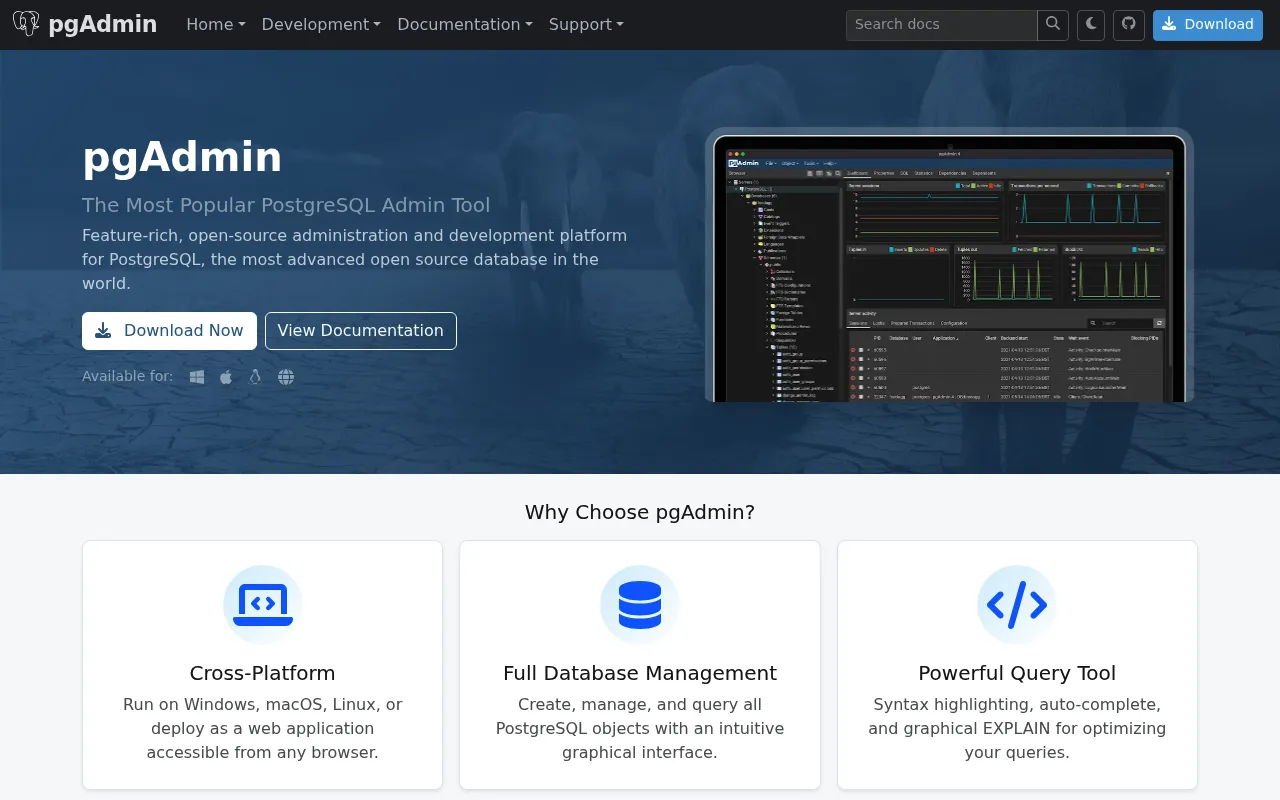Select the Full Database Management heading
The image size is (1280, 800).
pos(640,673)
